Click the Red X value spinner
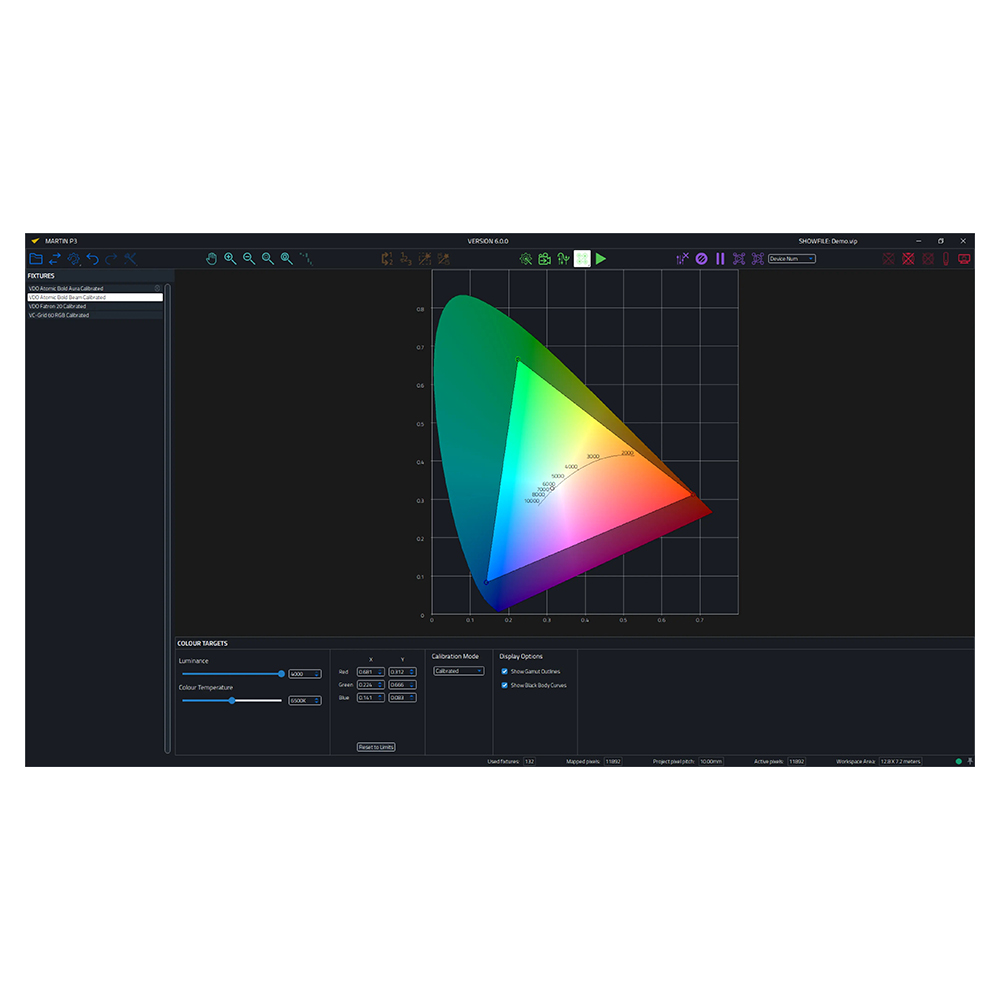This screenshot has height=1000, width=1000. (x=371, y=672)
